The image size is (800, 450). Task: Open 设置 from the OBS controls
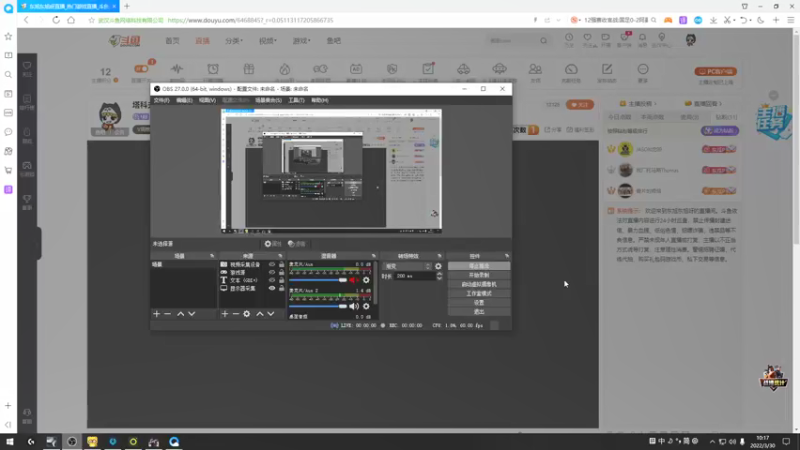pyautogui.click(x=479, y=303)
